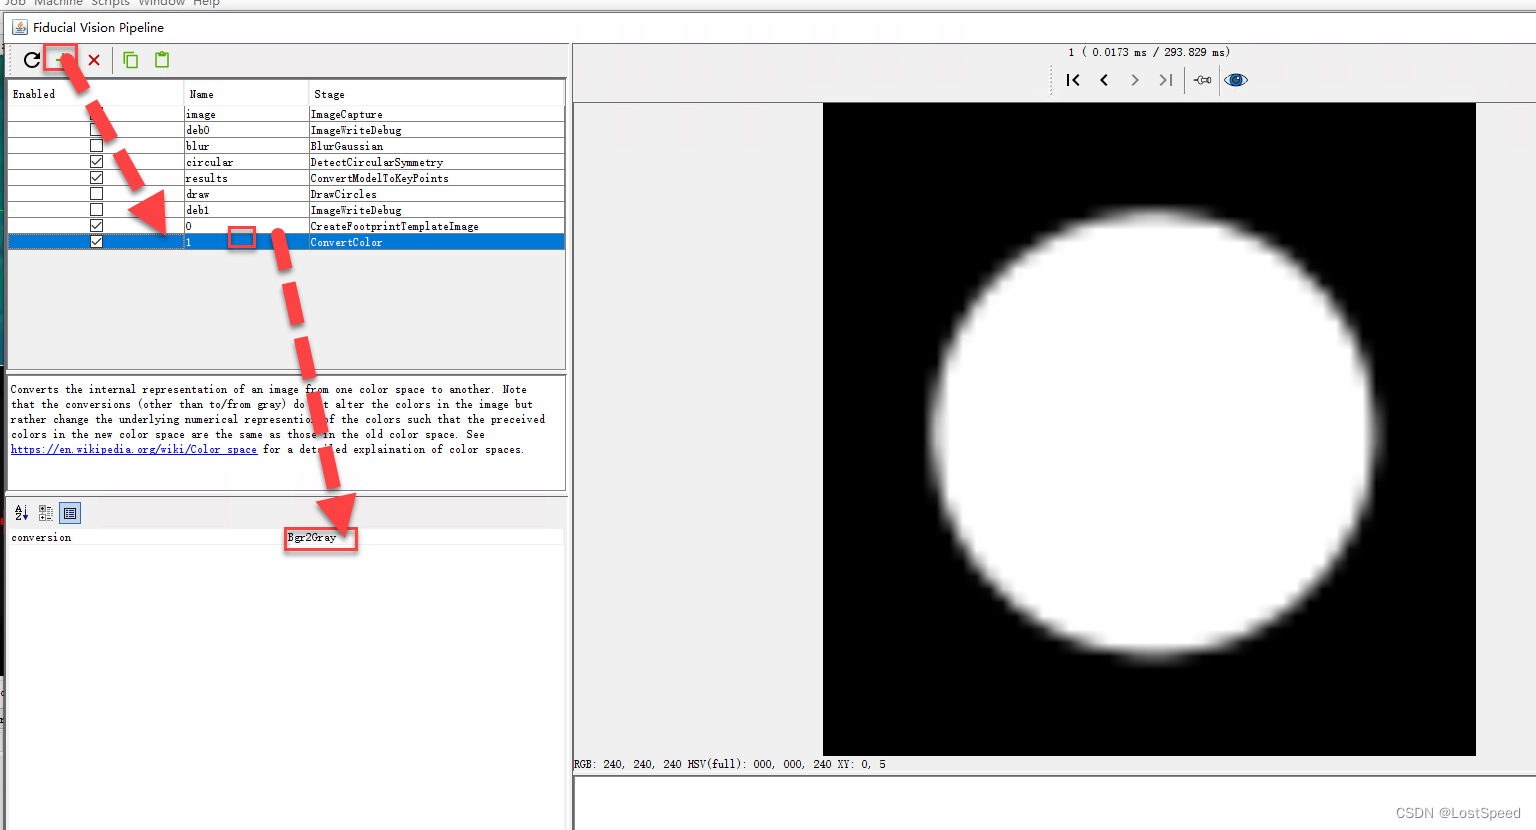Click the 'ImageWriteDebug' stage cell in deb0 row
The image size is (1536, 830).
tap(437, 130)
